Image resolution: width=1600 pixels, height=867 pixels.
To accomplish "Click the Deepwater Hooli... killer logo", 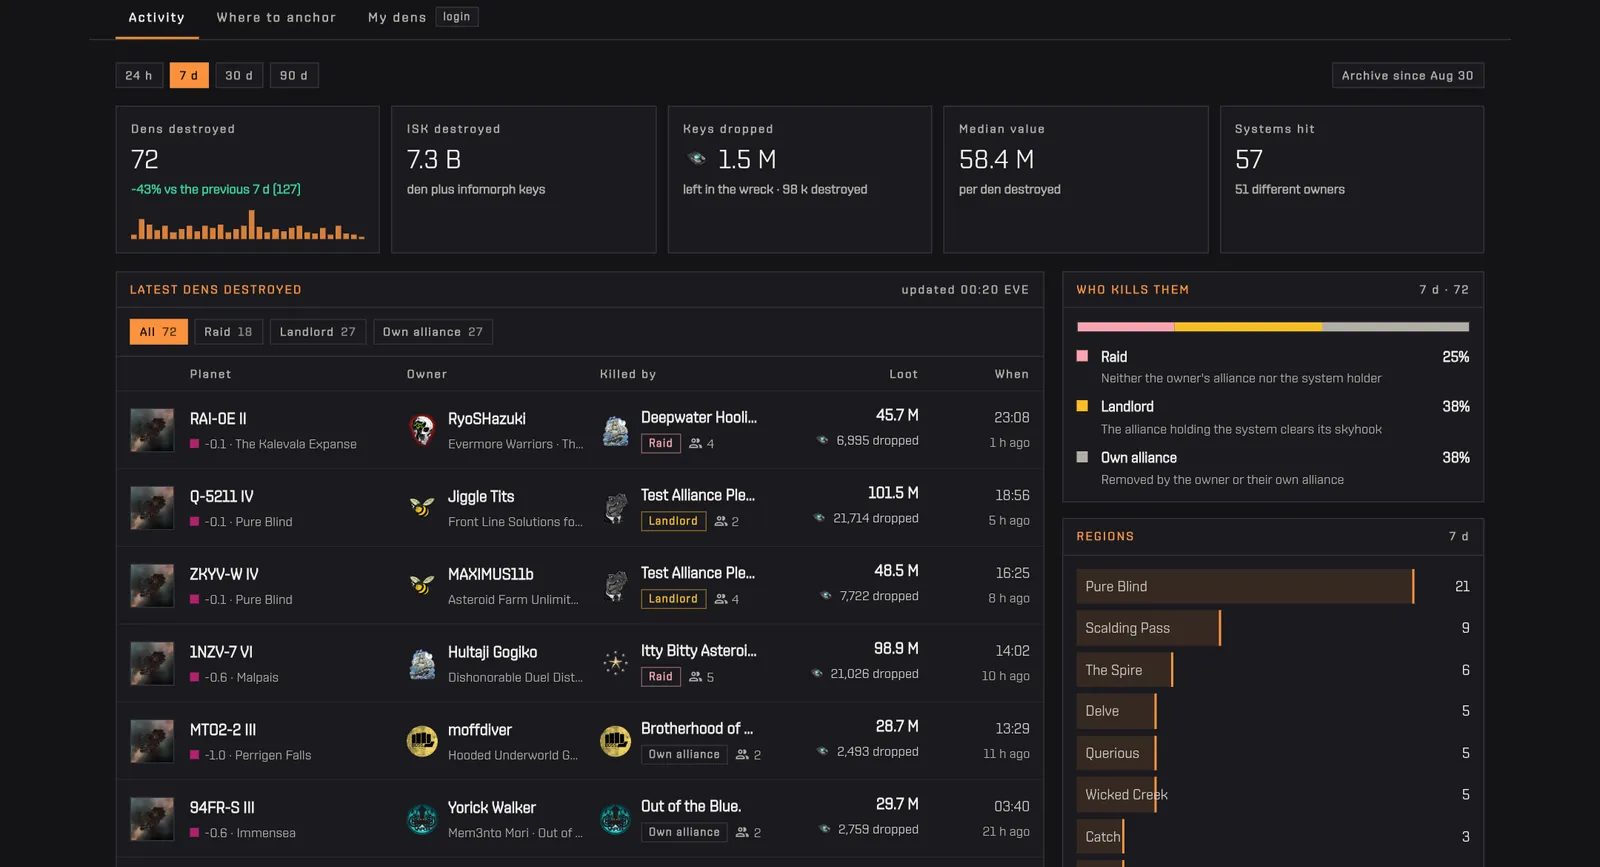I will click(615, 430).
